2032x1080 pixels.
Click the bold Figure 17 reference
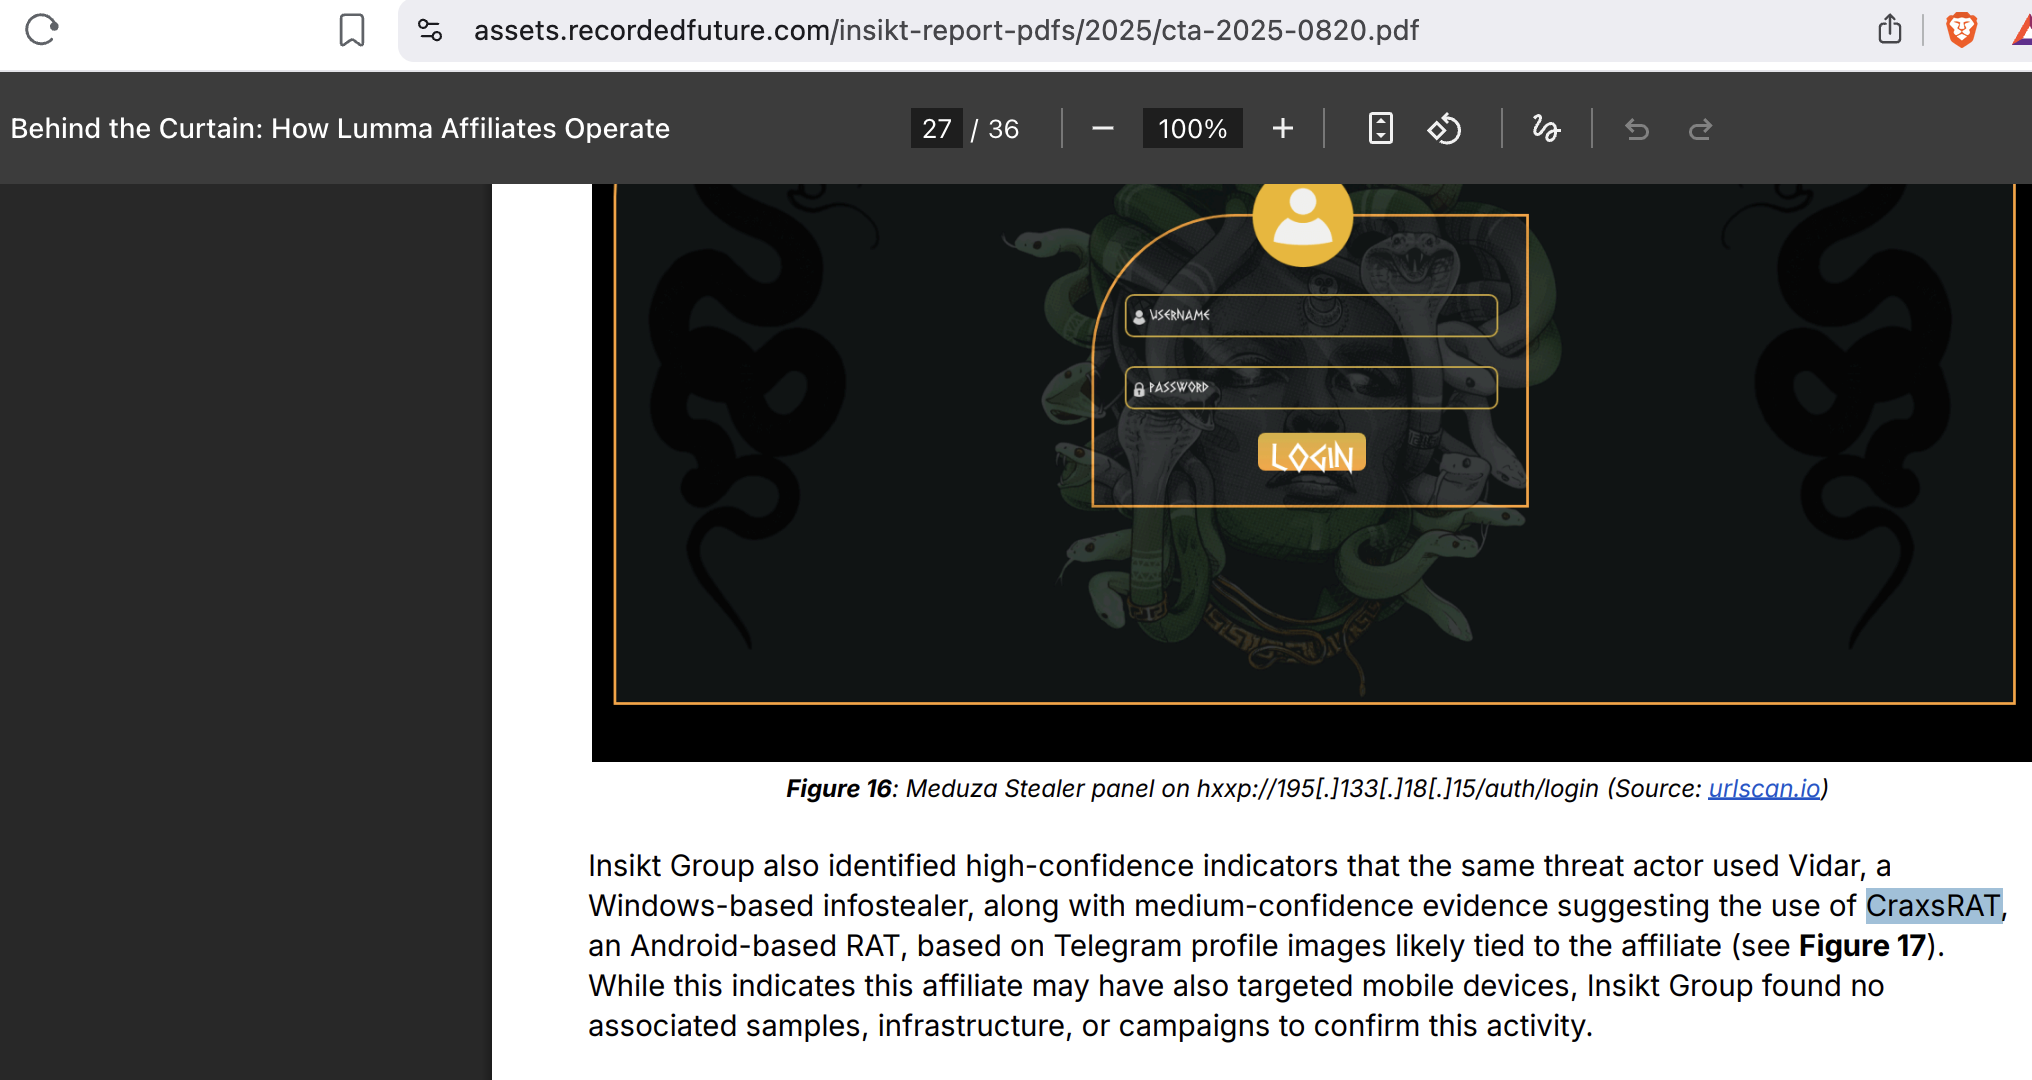(x=1862, y=946)
